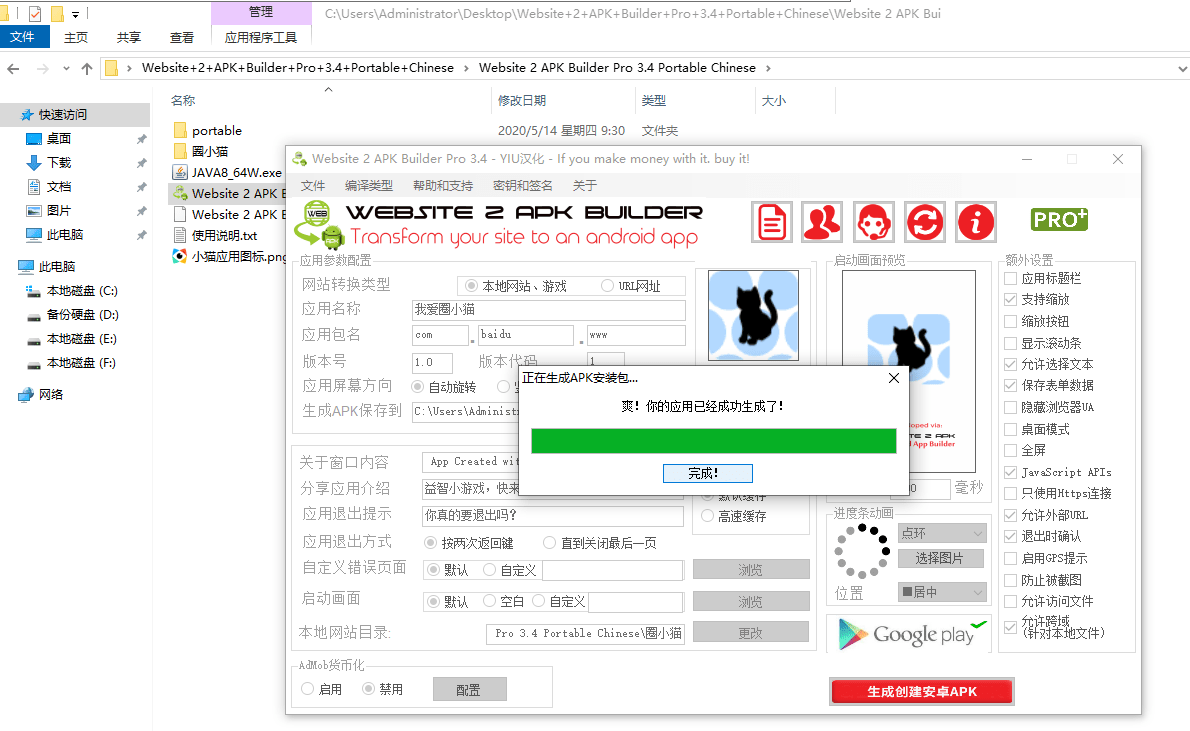Enable 应用标题栏 checkbox
The width and height of the screenshot is (1190, 731).
click(1010, 279)
